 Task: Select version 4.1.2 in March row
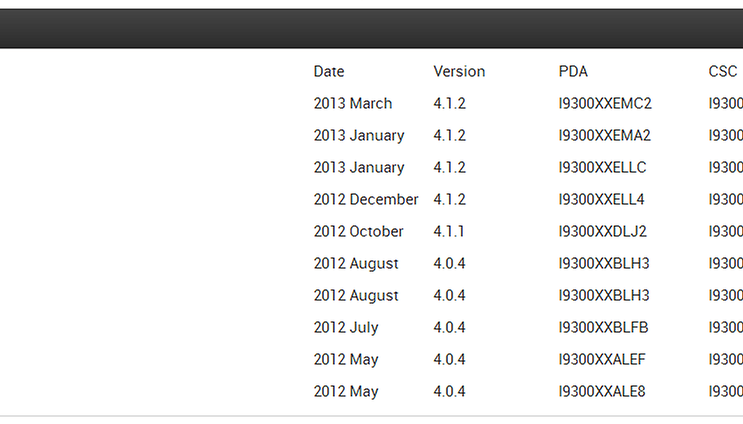tap(450, 103)
